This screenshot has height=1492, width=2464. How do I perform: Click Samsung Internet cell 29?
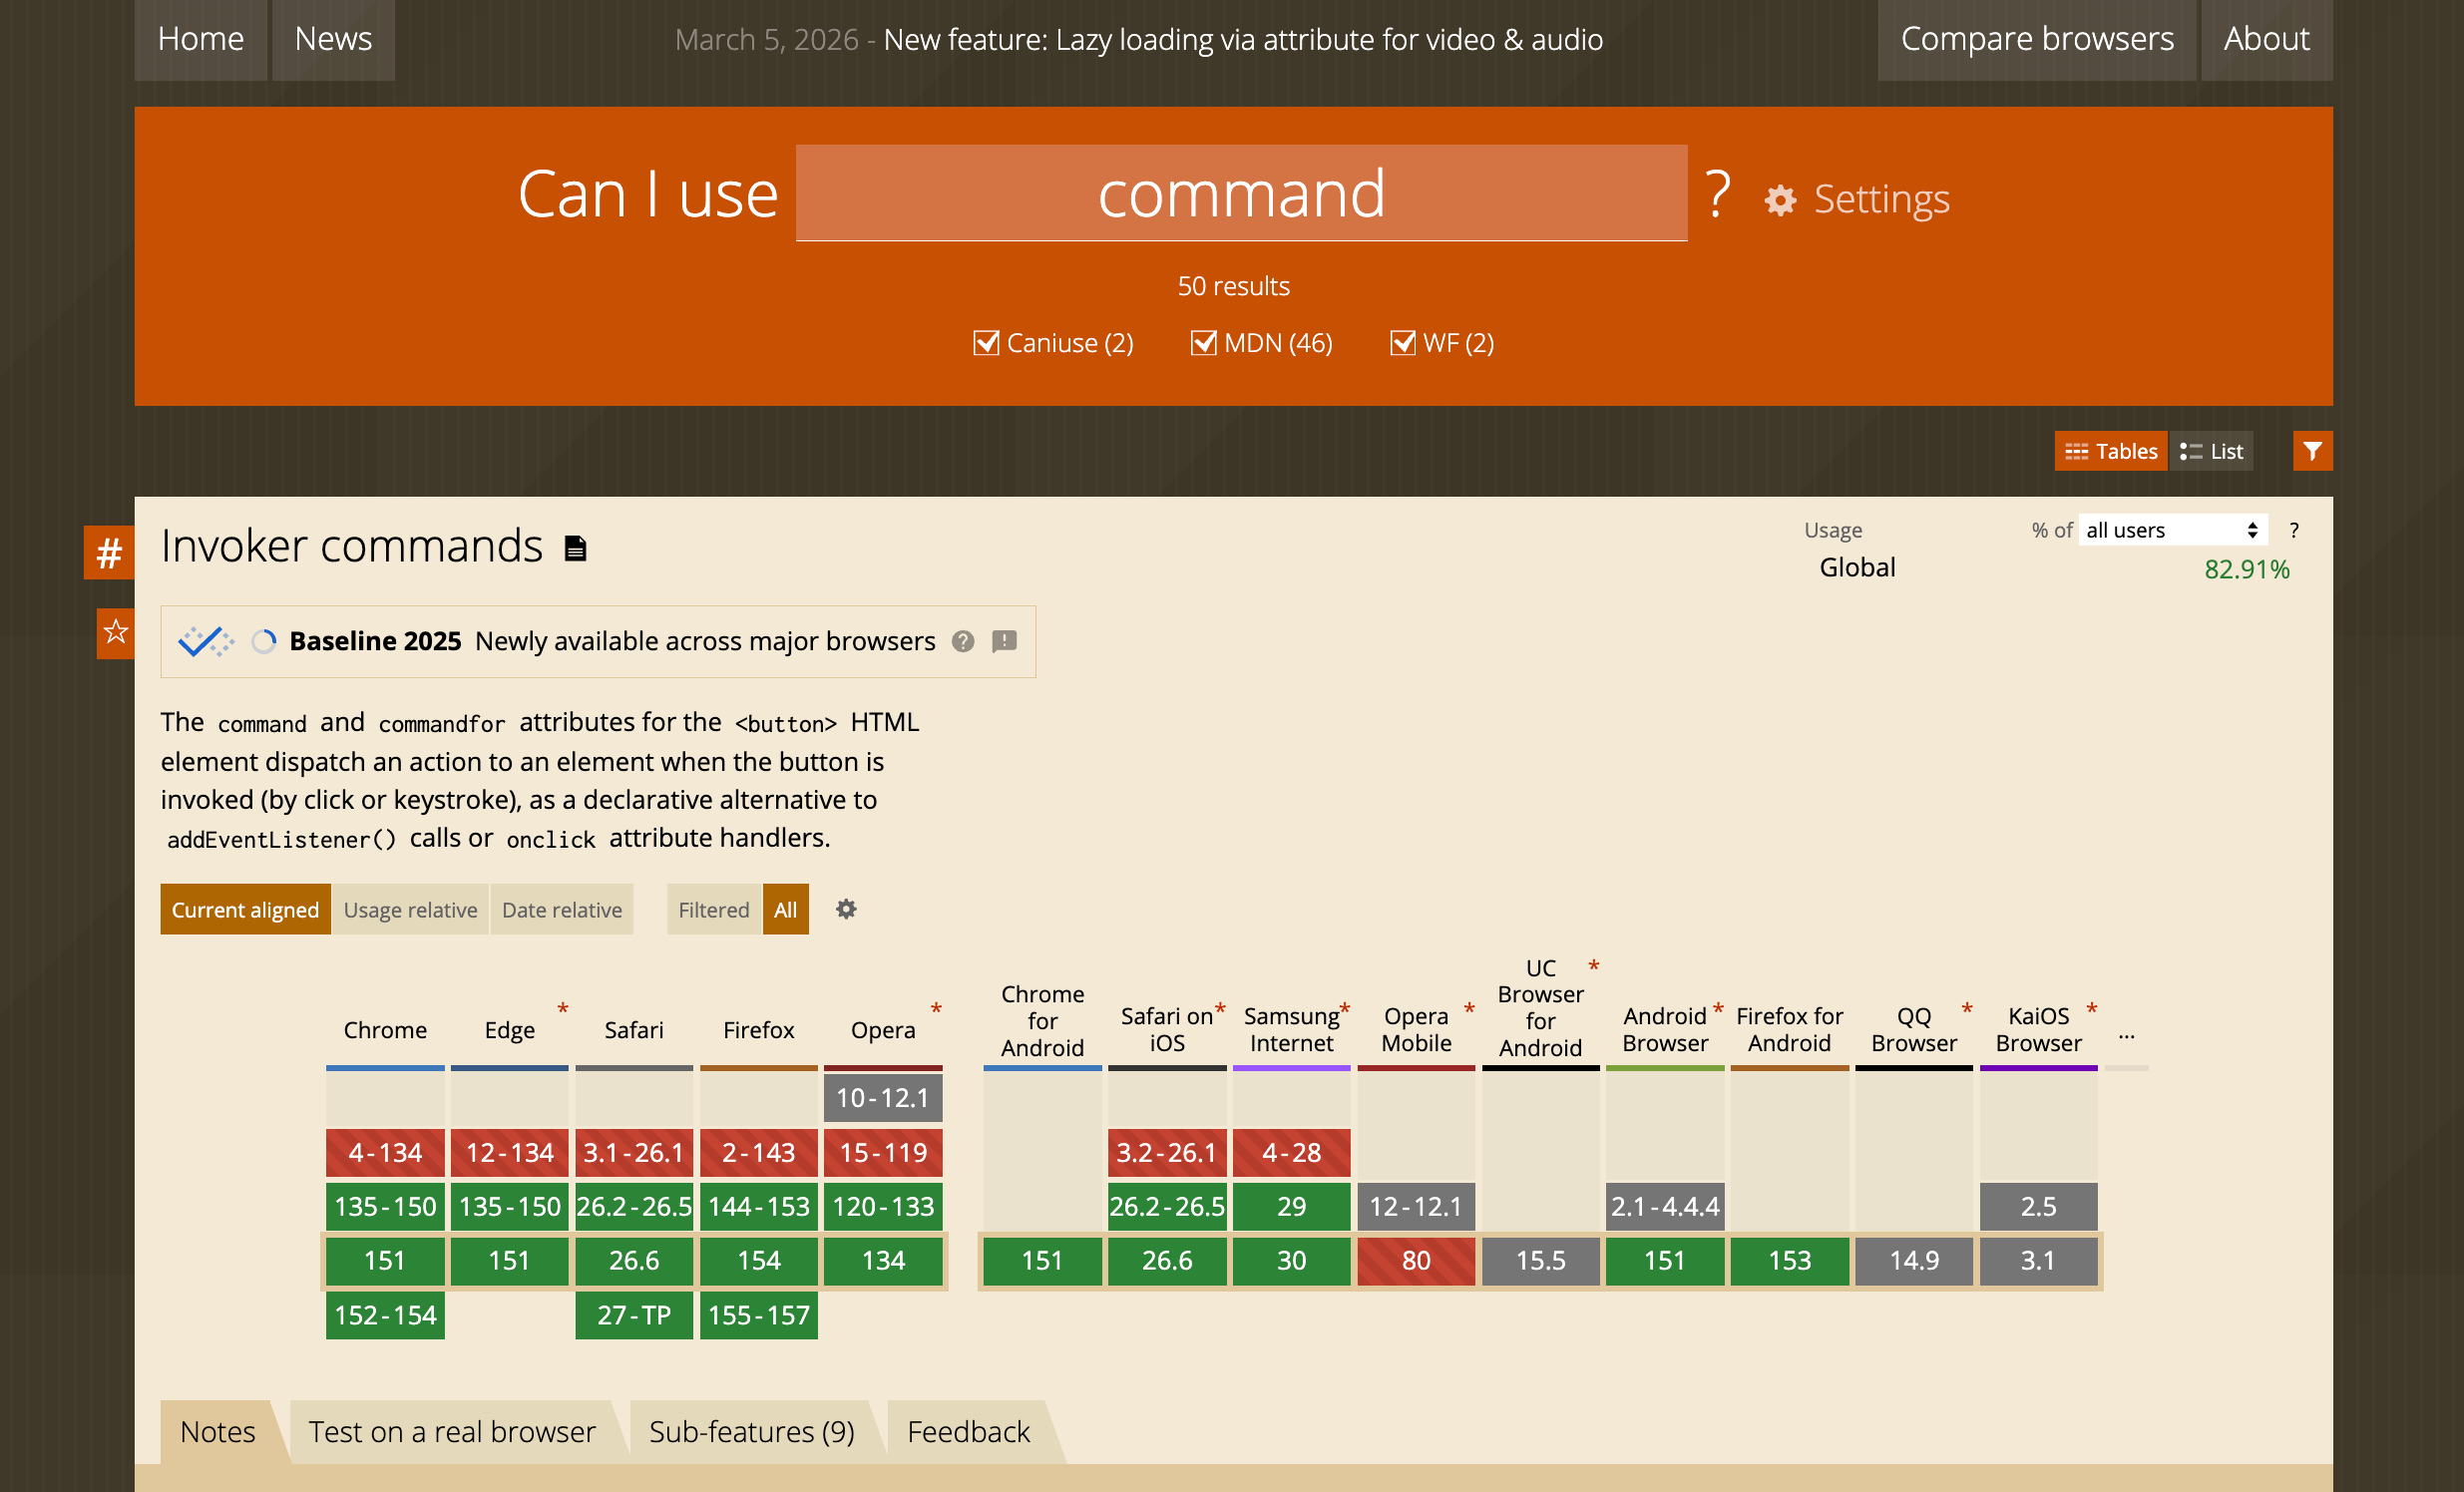[x=1291, y=1206]
